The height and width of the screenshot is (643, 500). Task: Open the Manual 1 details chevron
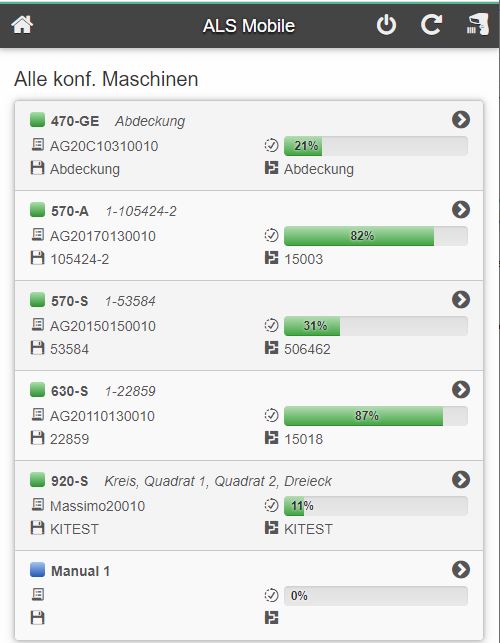tap(461, 570)
